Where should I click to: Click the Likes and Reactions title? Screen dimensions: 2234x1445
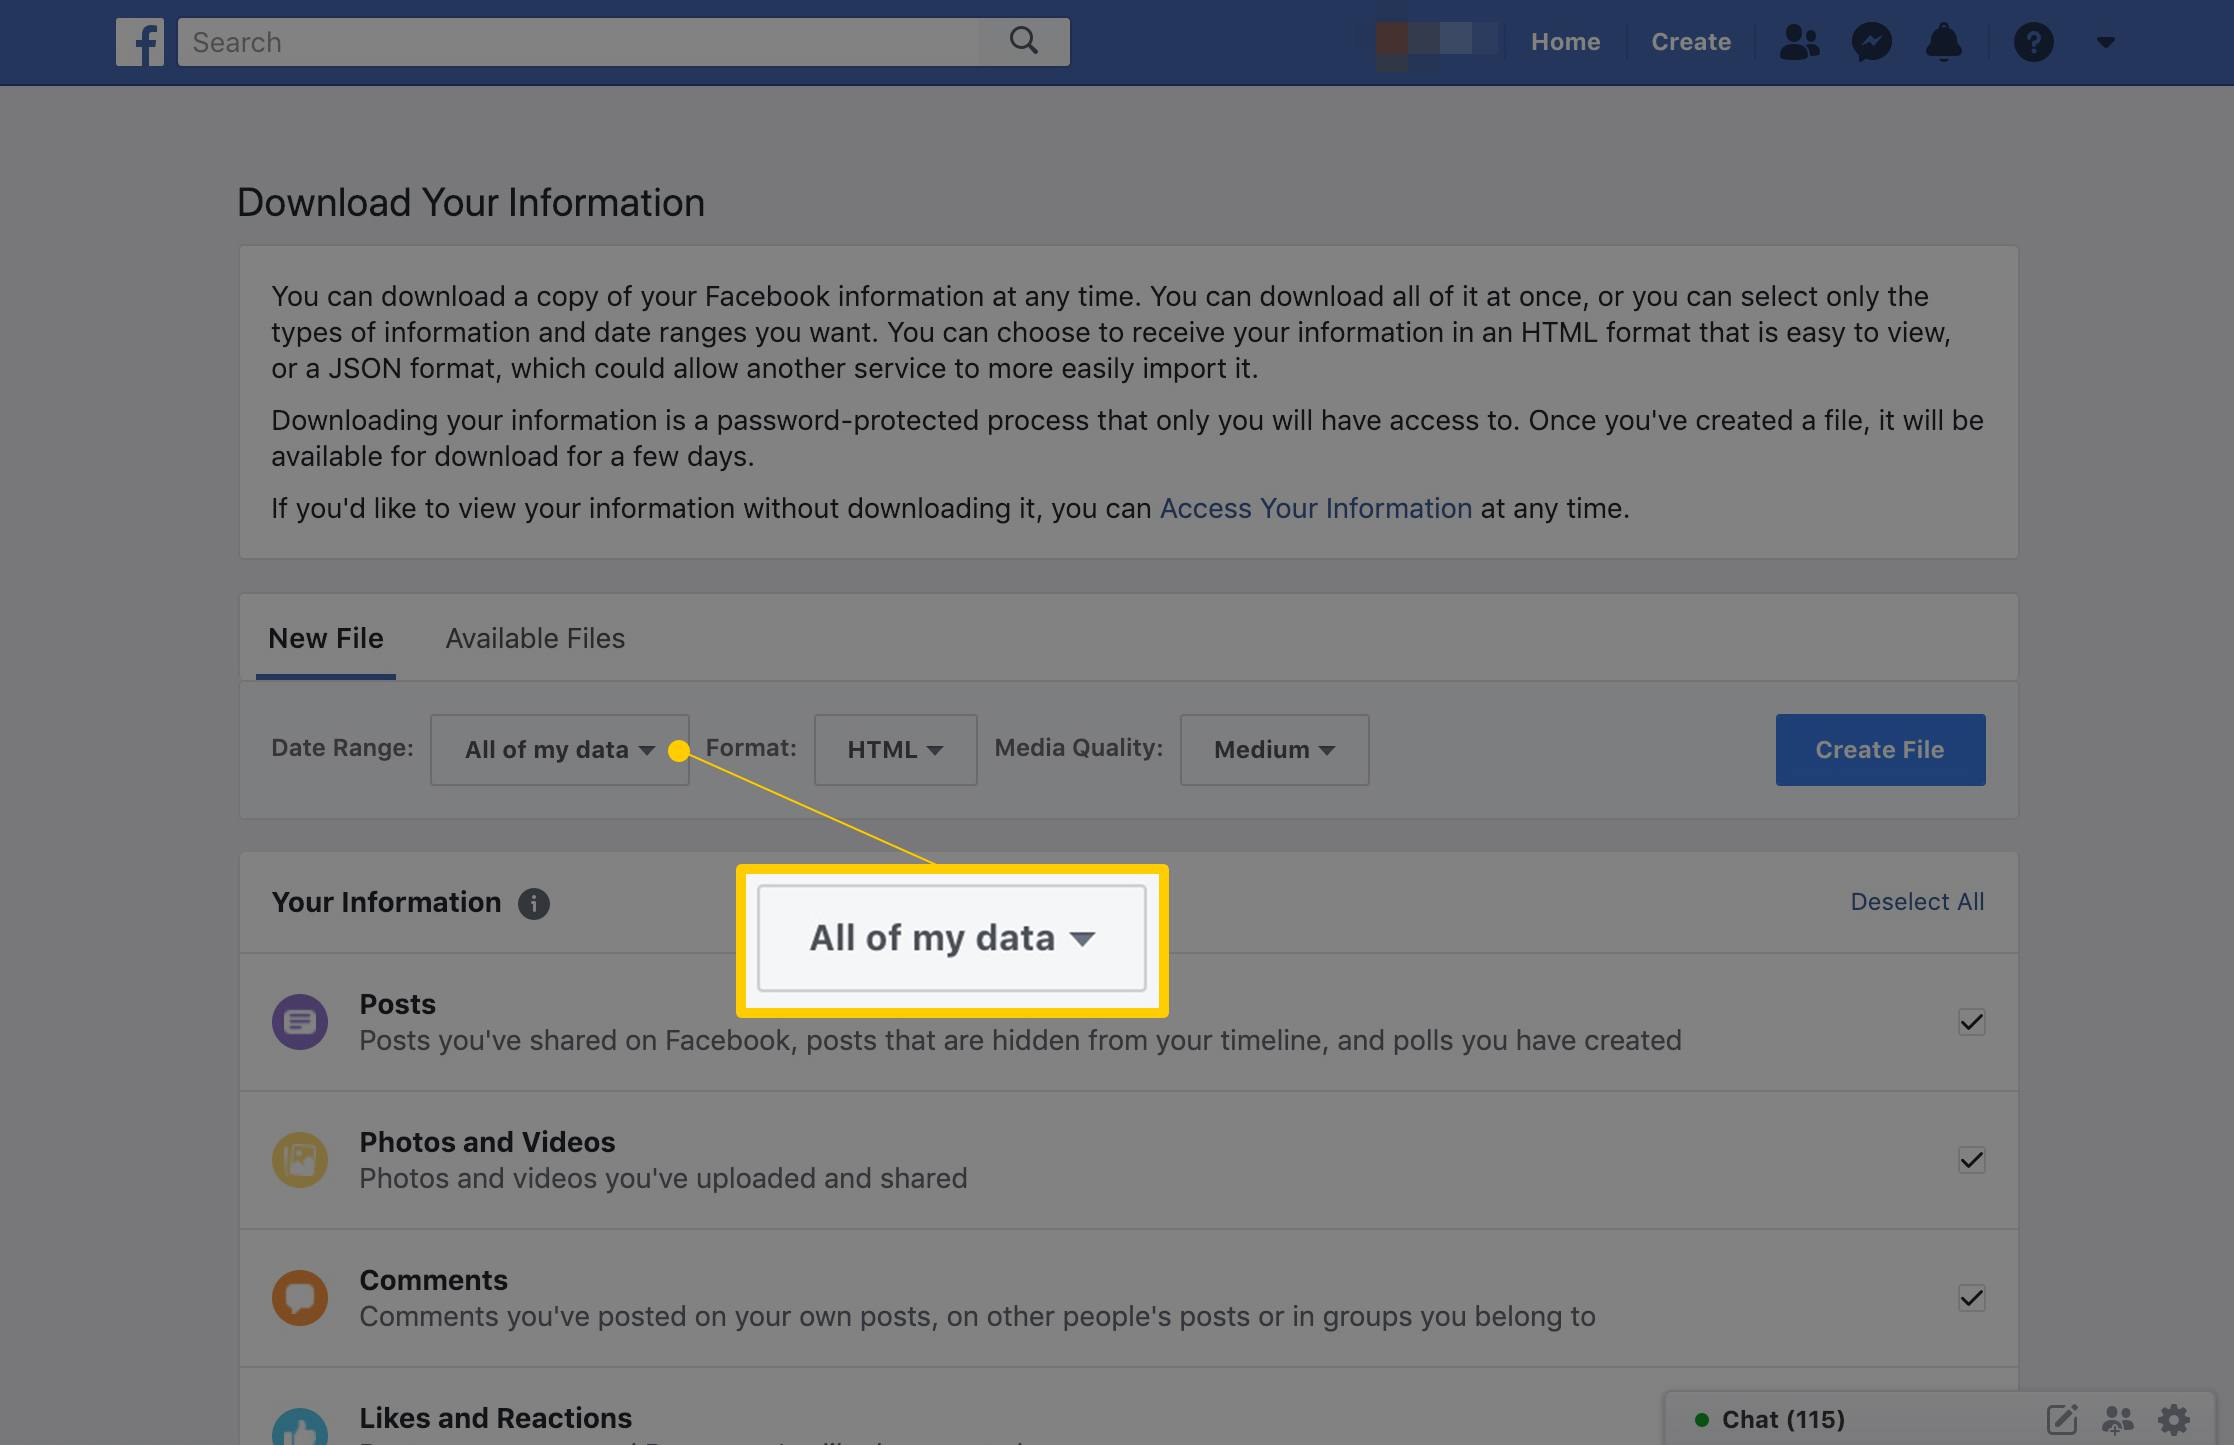point(495,1418)
